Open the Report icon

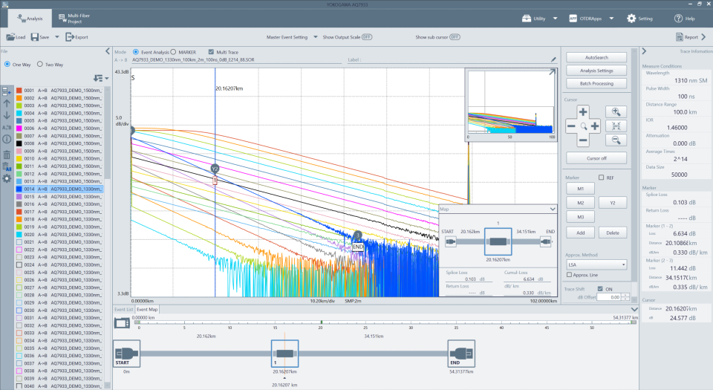coord(679,37)
